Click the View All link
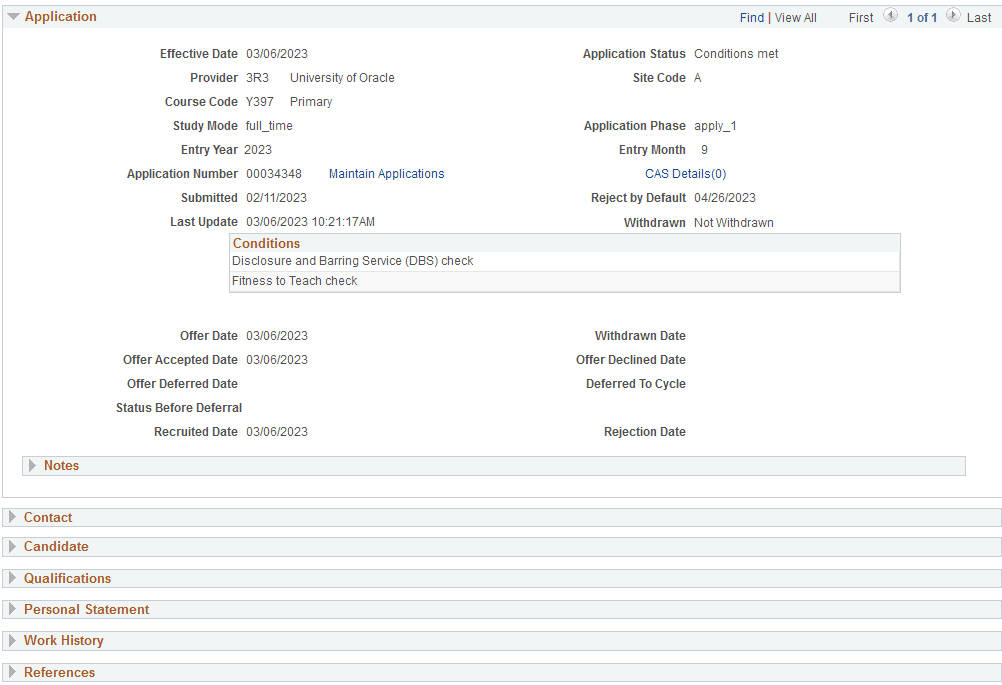Screen dimensions: 1002x685 [796, 18]
